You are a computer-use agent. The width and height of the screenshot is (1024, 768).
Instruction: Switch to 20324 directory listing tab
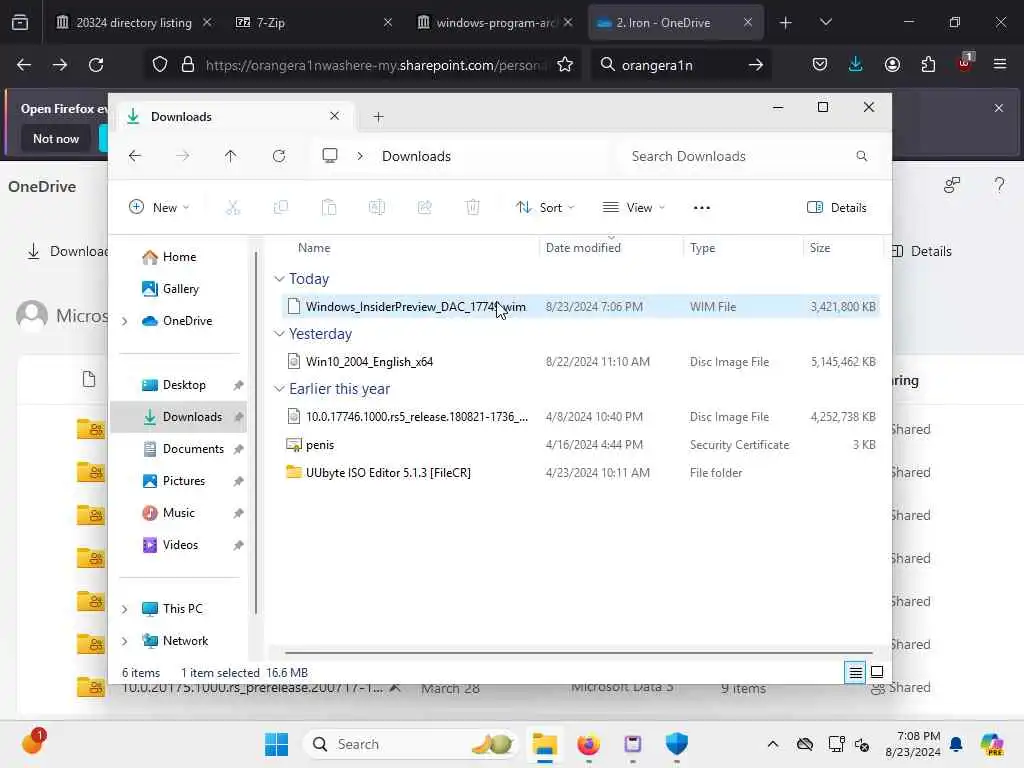tap(134, 22)
